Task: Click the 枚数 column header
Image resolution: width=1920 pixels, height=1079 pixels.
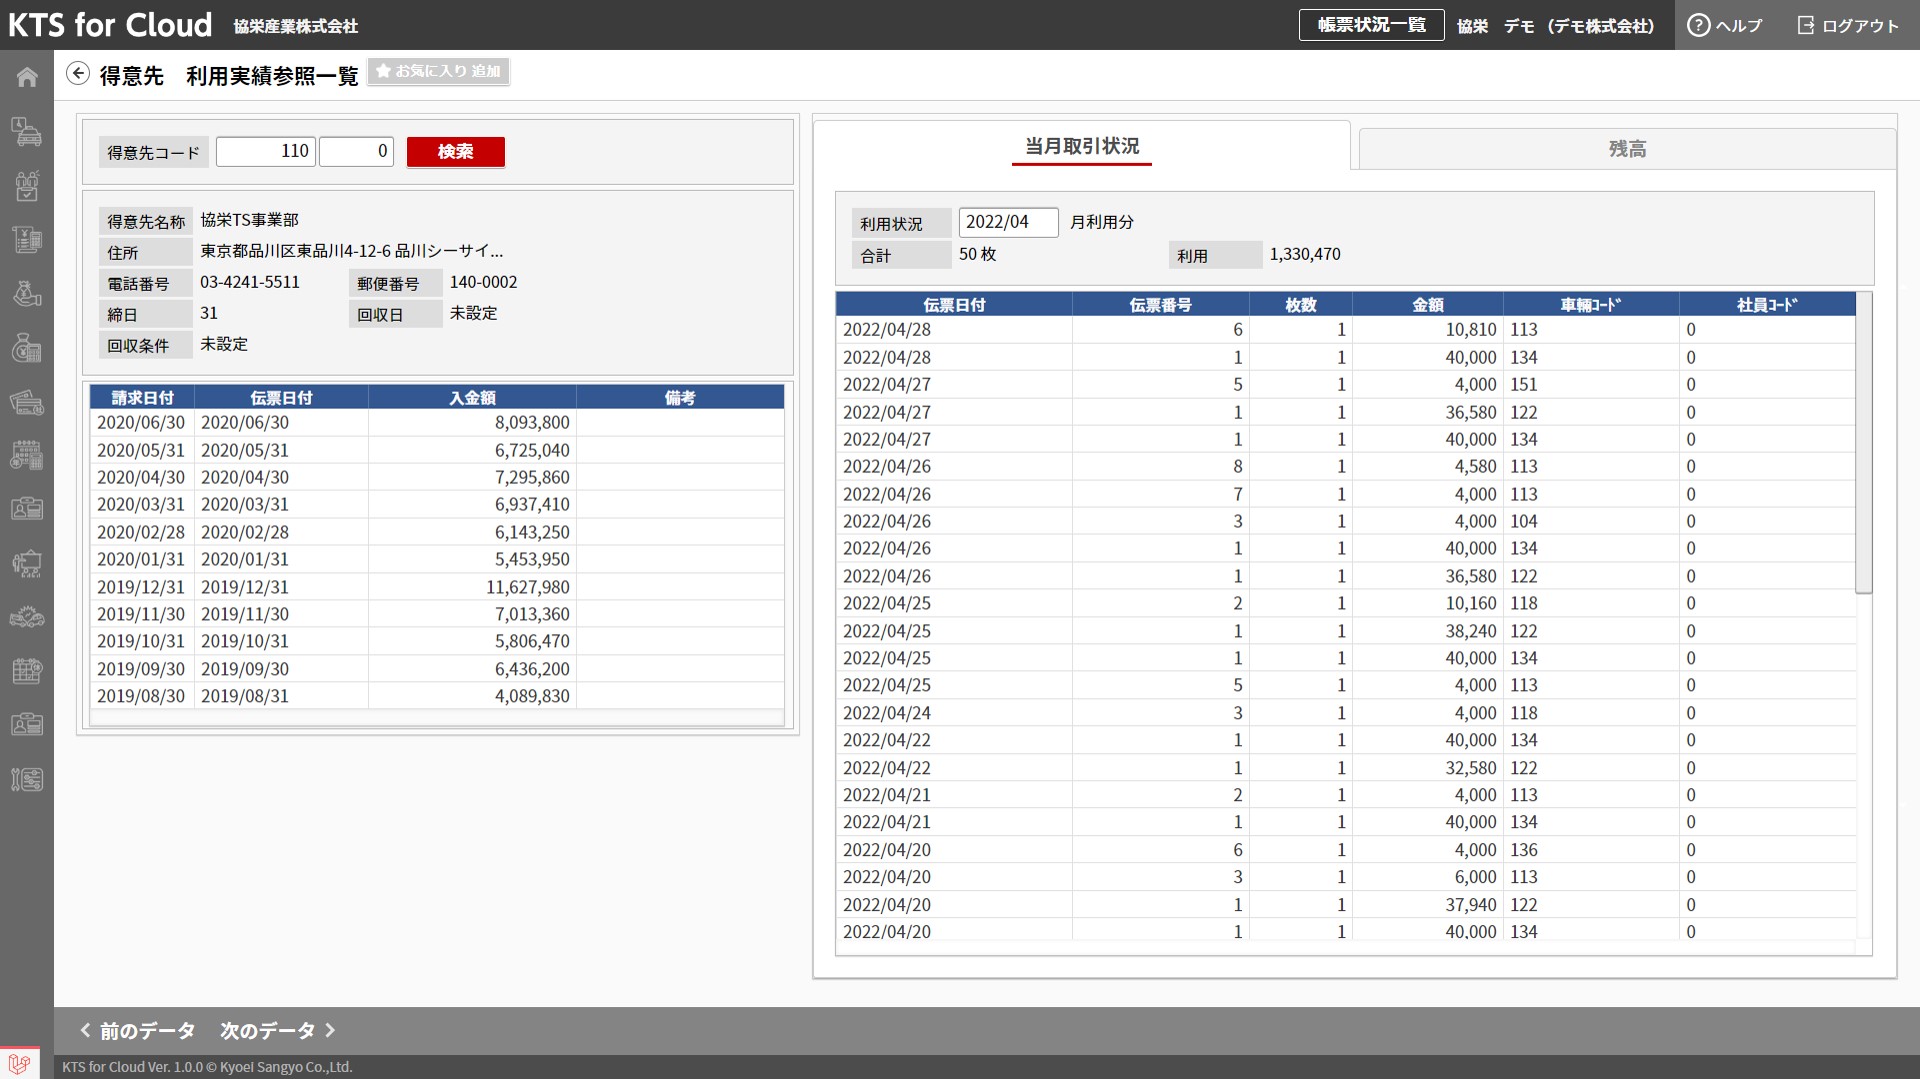Action: click(1301, 304)
